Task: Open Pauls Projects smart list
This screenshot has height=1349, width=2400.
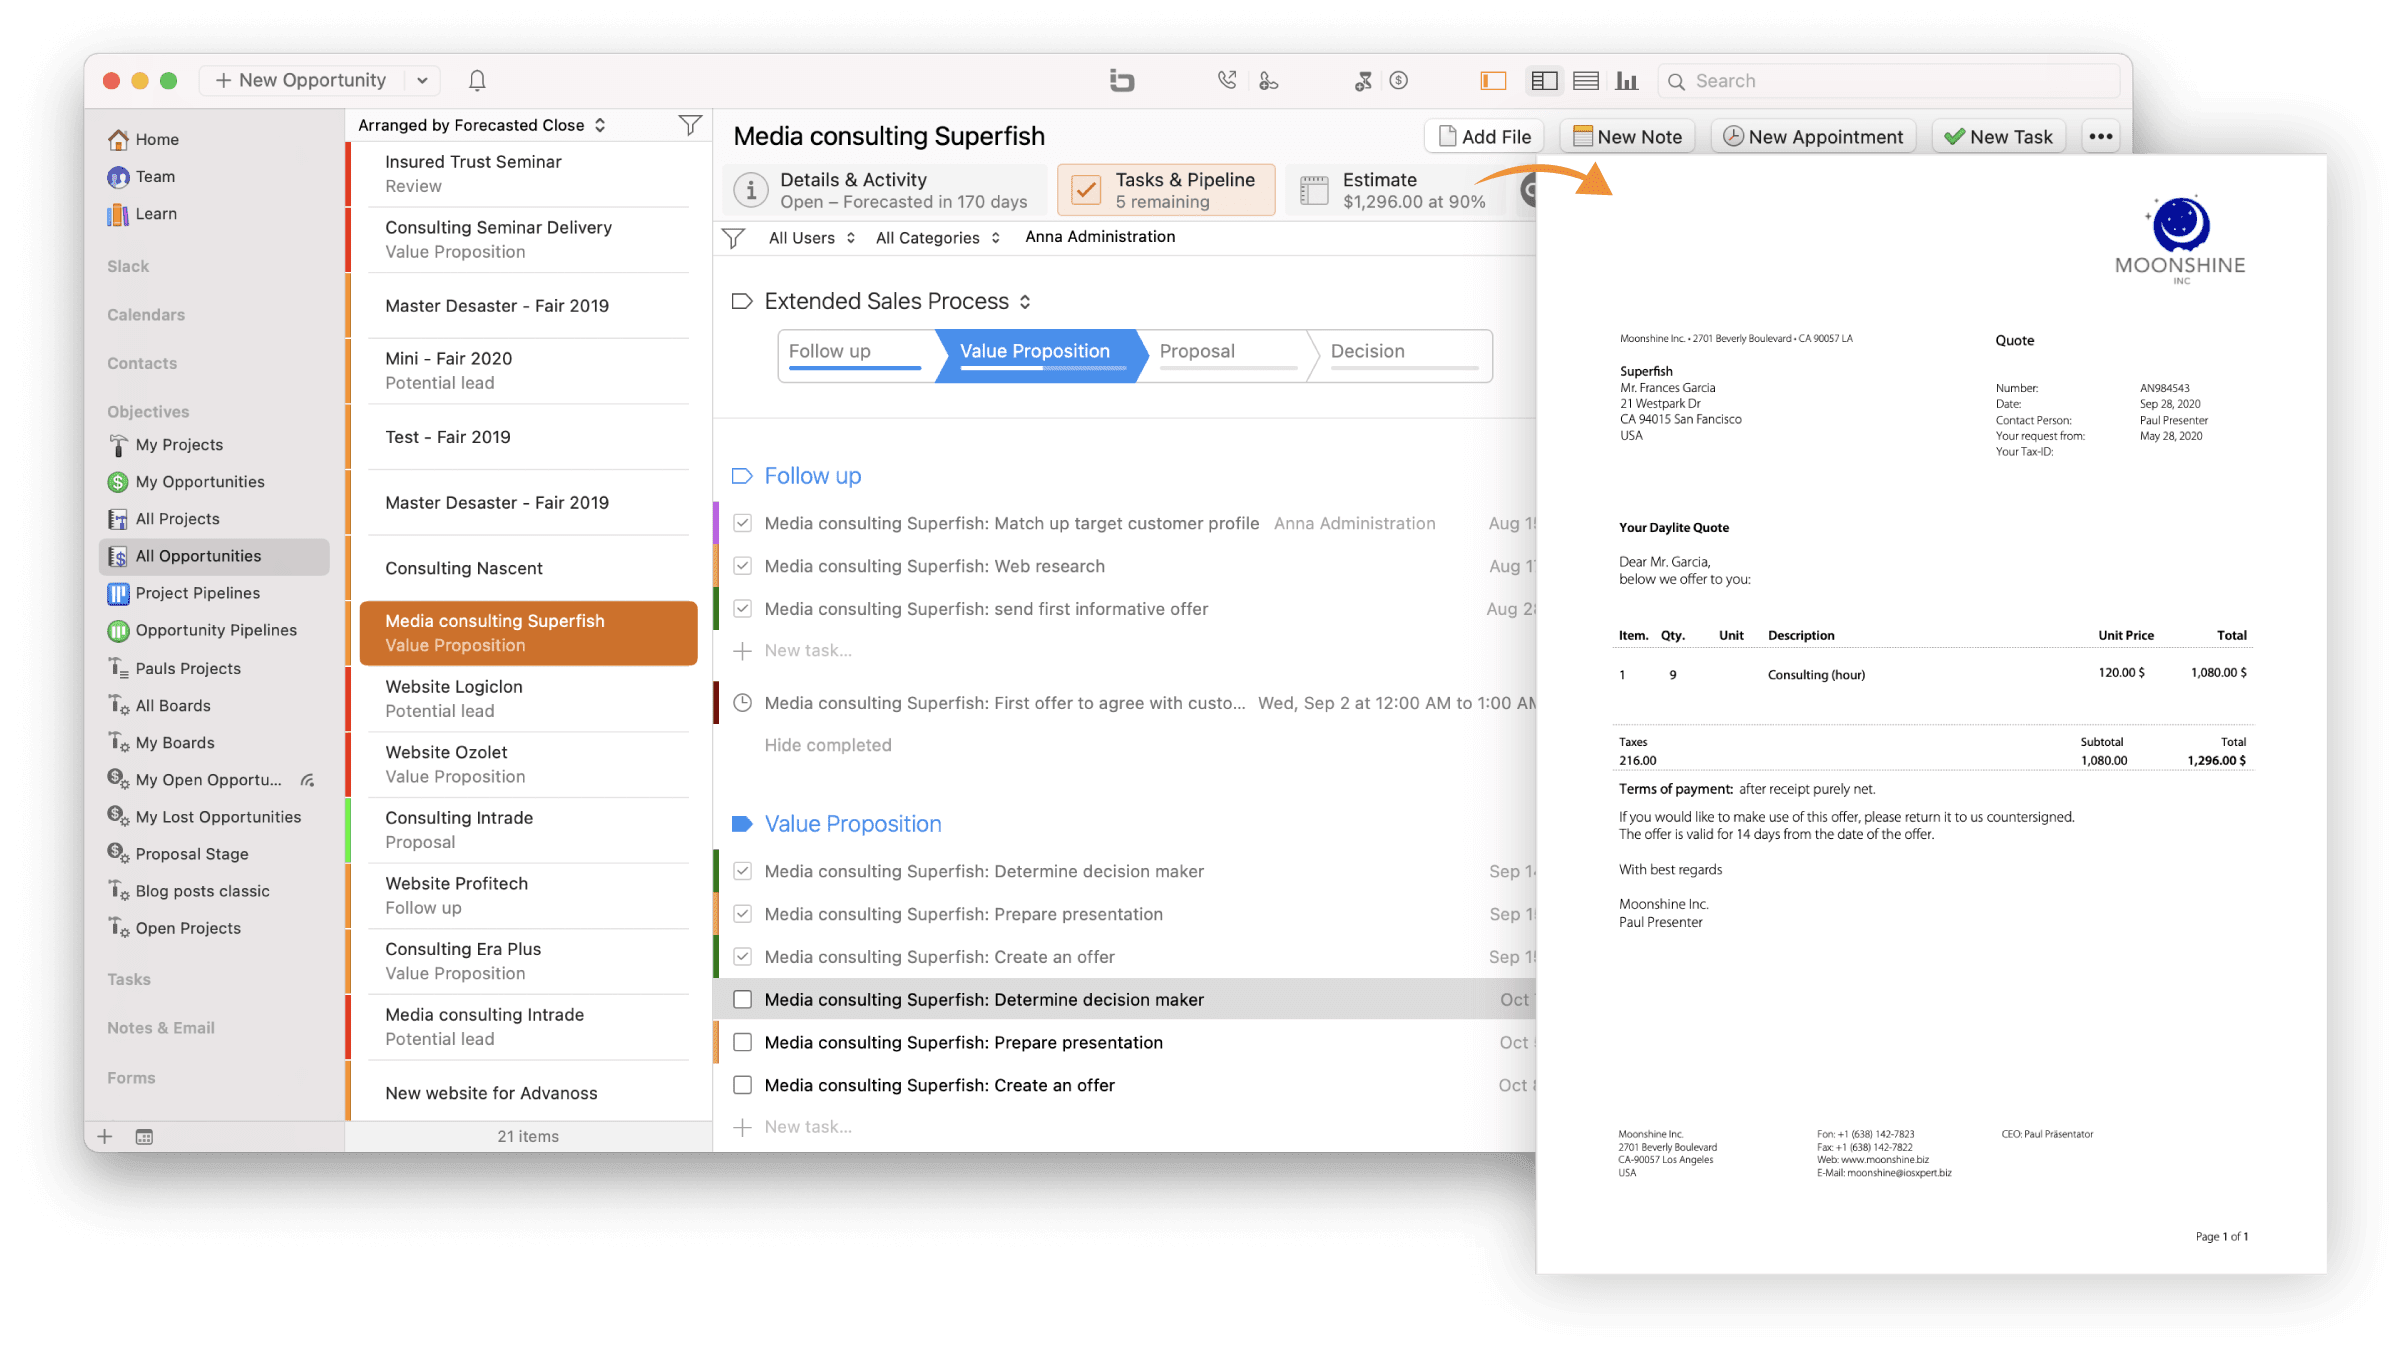Action: point(175,668)
